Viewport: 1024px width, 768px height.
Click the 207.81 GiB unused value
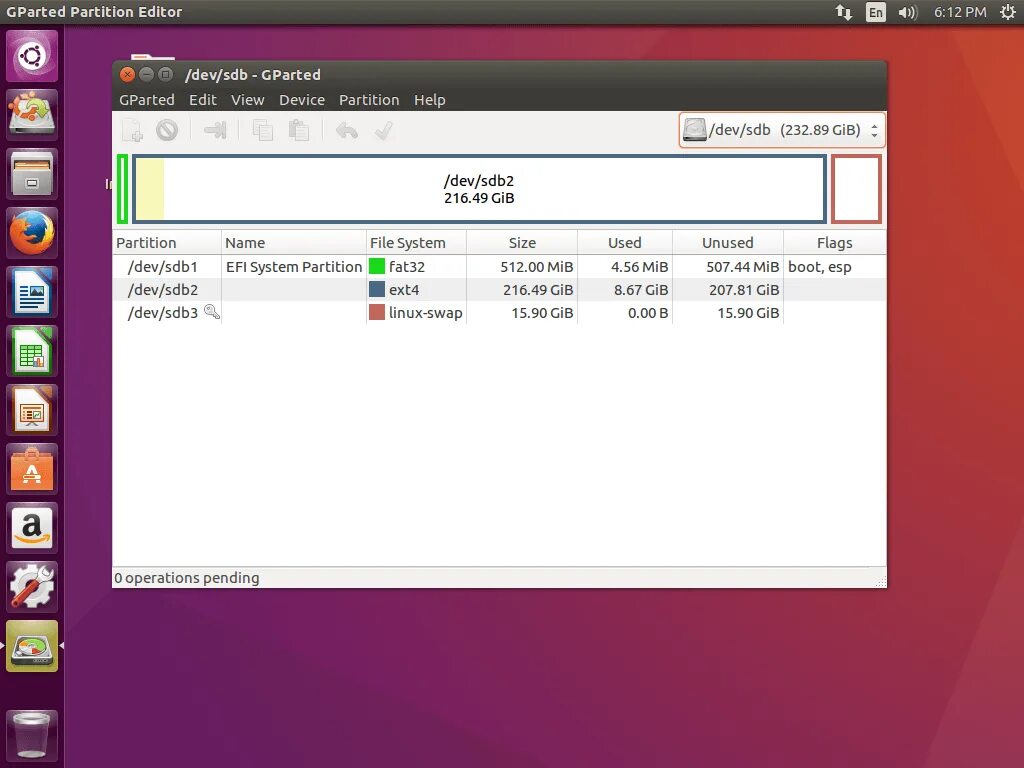(x=744, y=289)
